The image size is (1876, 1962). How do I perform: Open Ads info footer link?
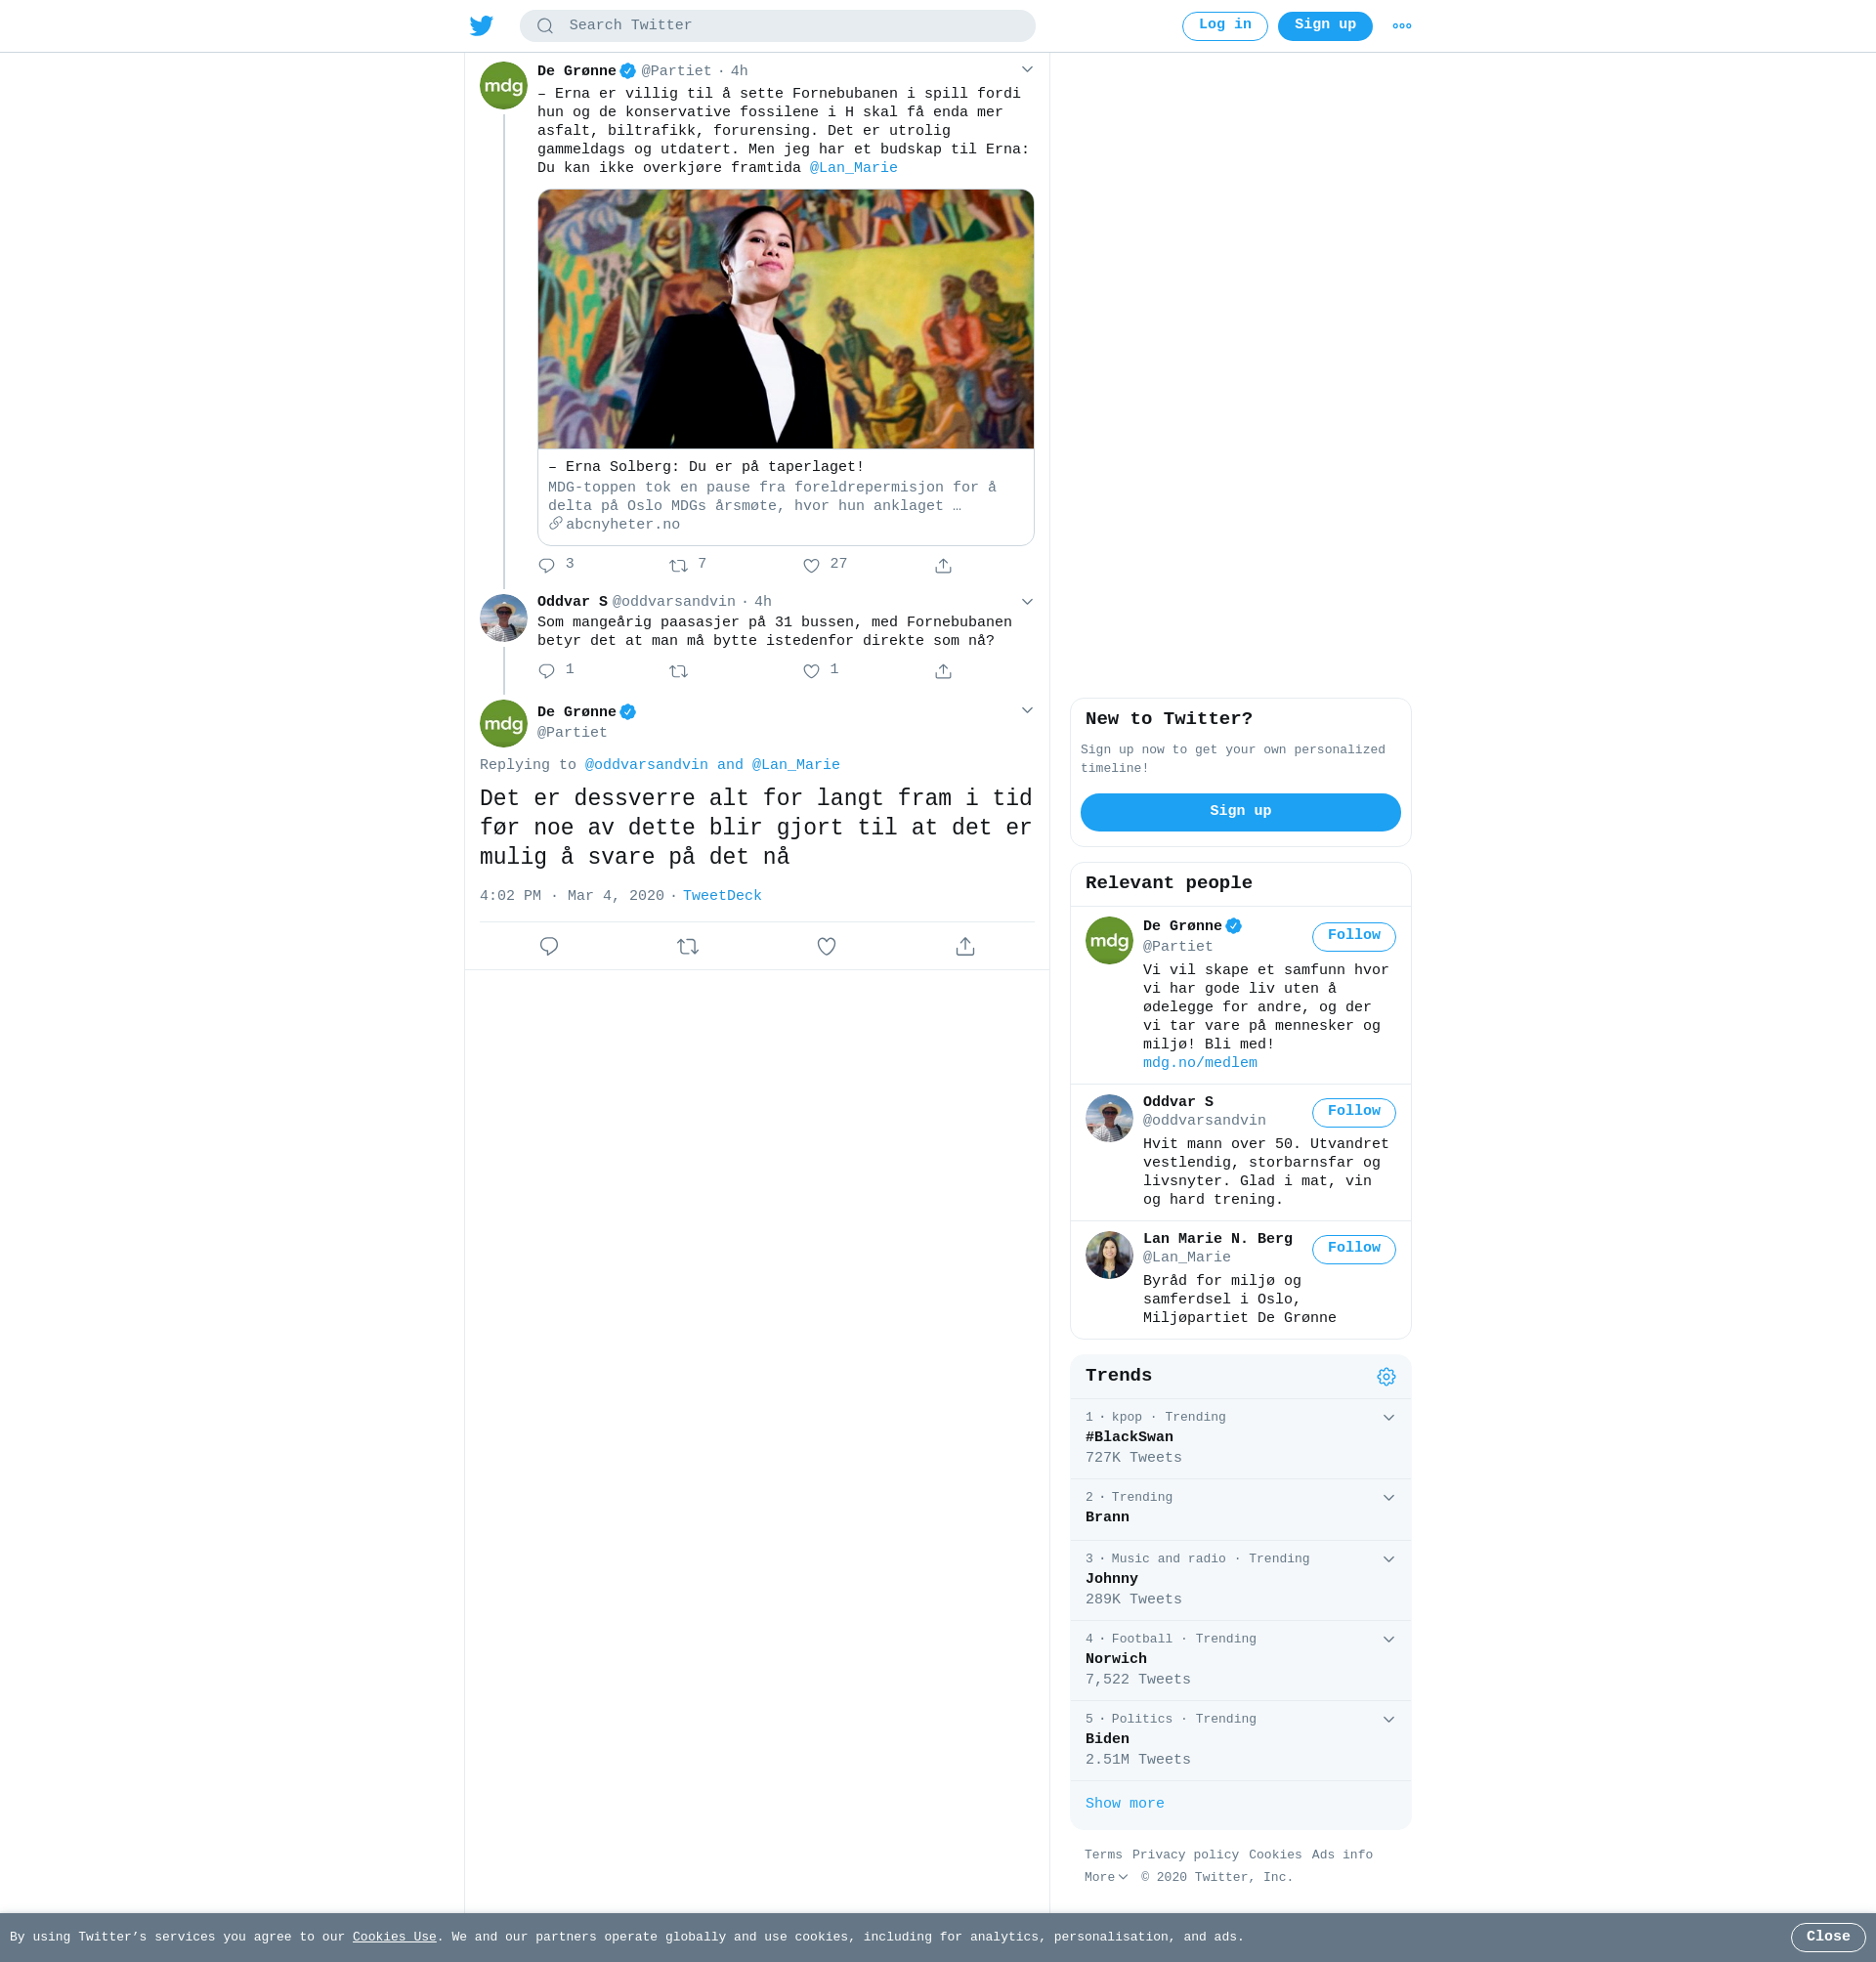[1342, 1855]
